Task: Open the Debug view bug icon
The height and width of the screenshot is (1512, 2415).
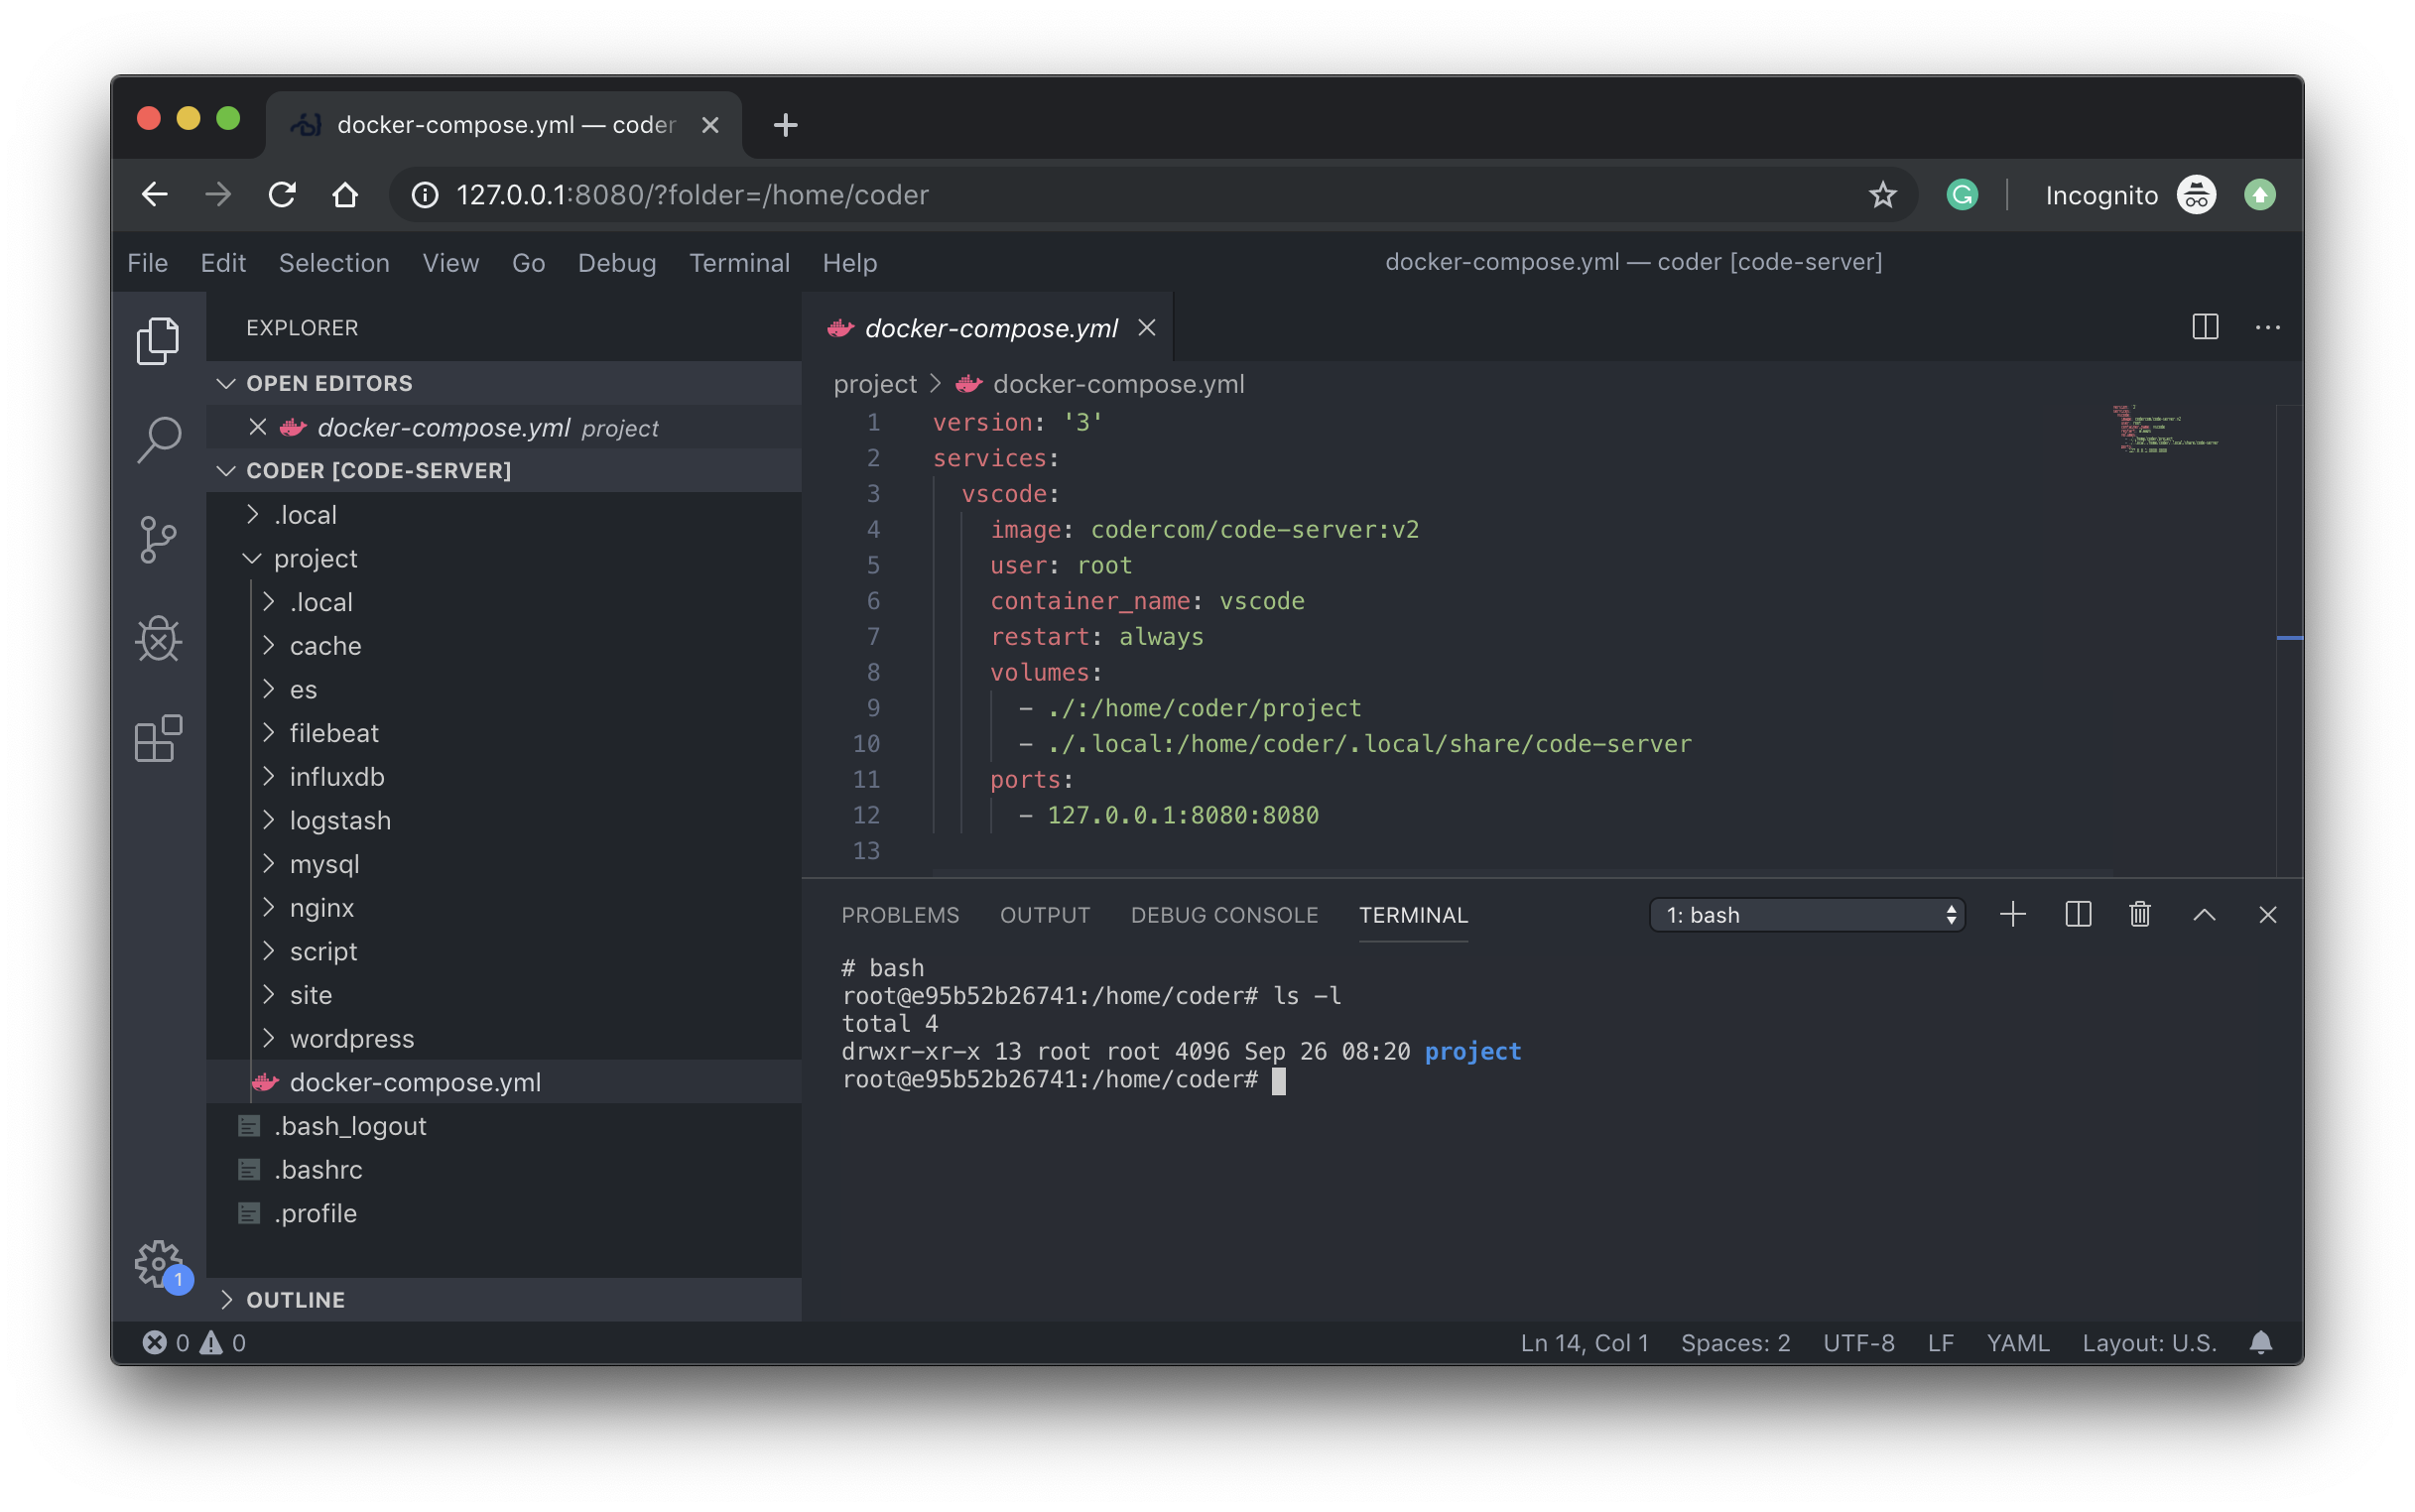Action: (158, 639)
